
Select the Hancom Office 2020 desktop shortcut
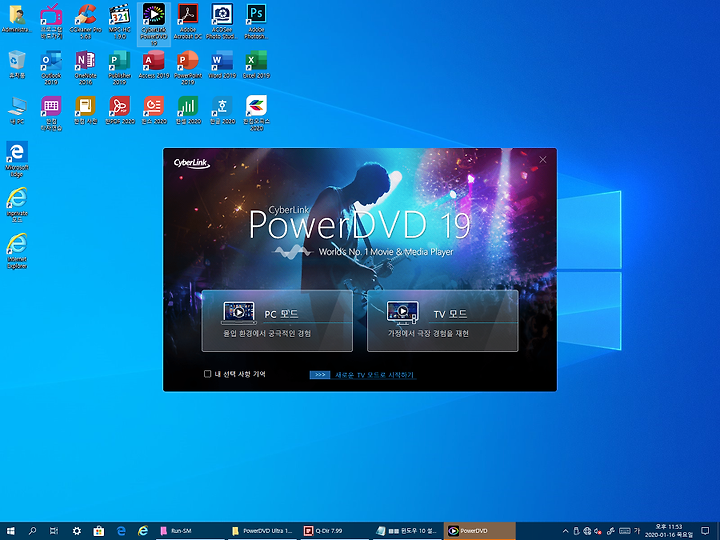point(256,113)
